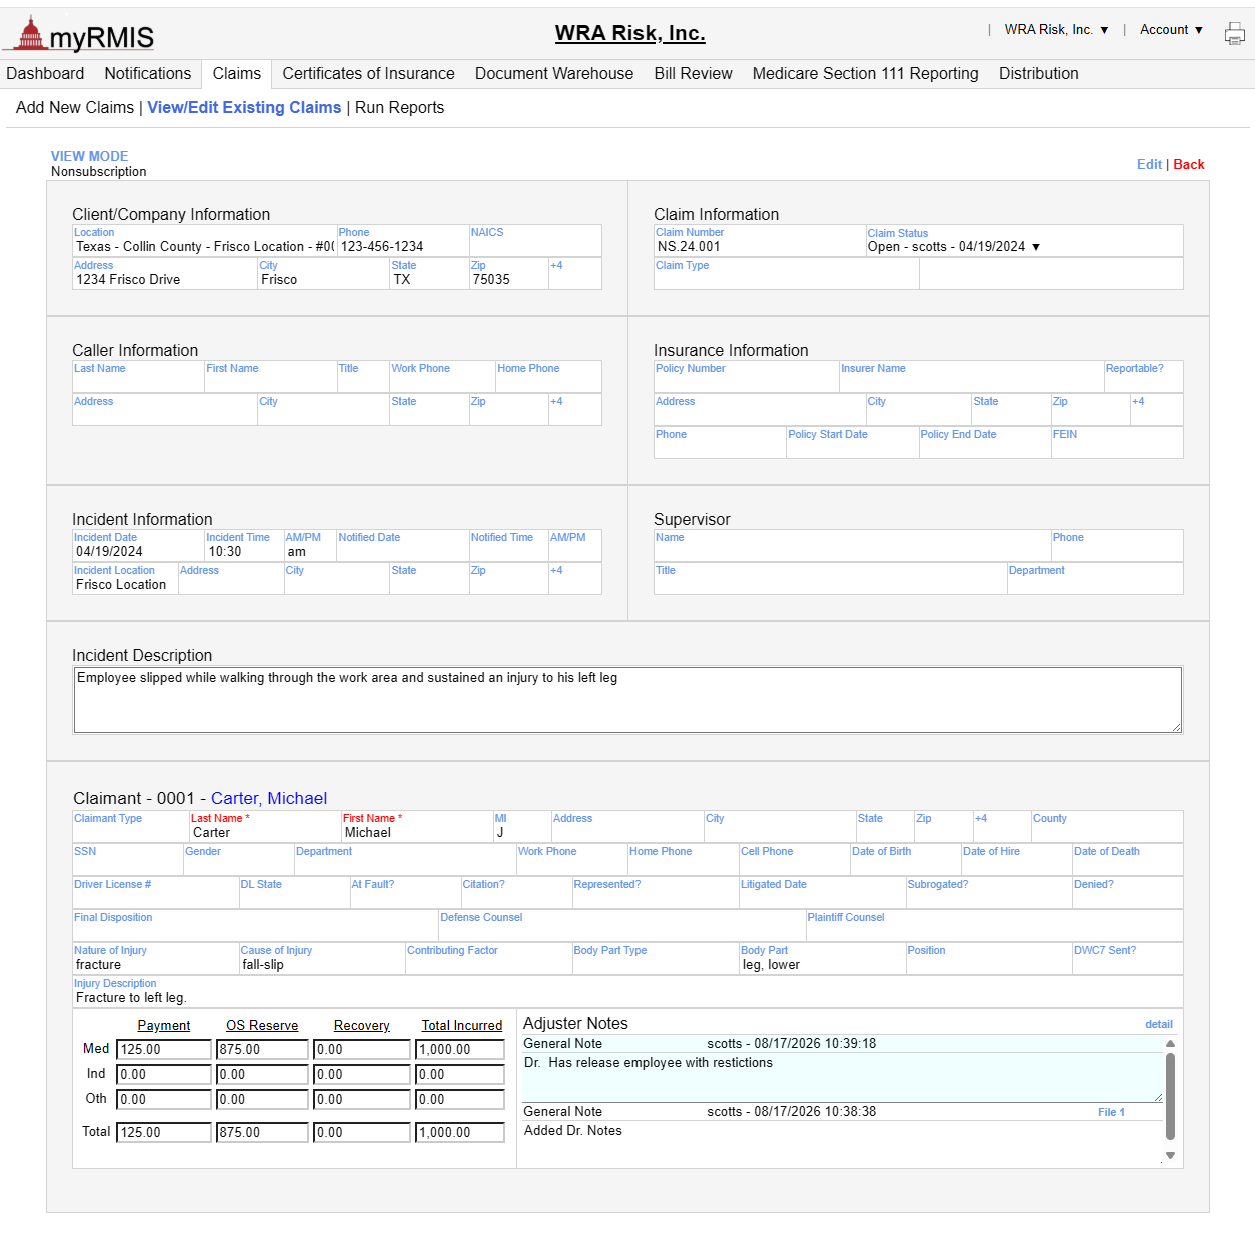Click the Payment column header

pos(164,1026)
